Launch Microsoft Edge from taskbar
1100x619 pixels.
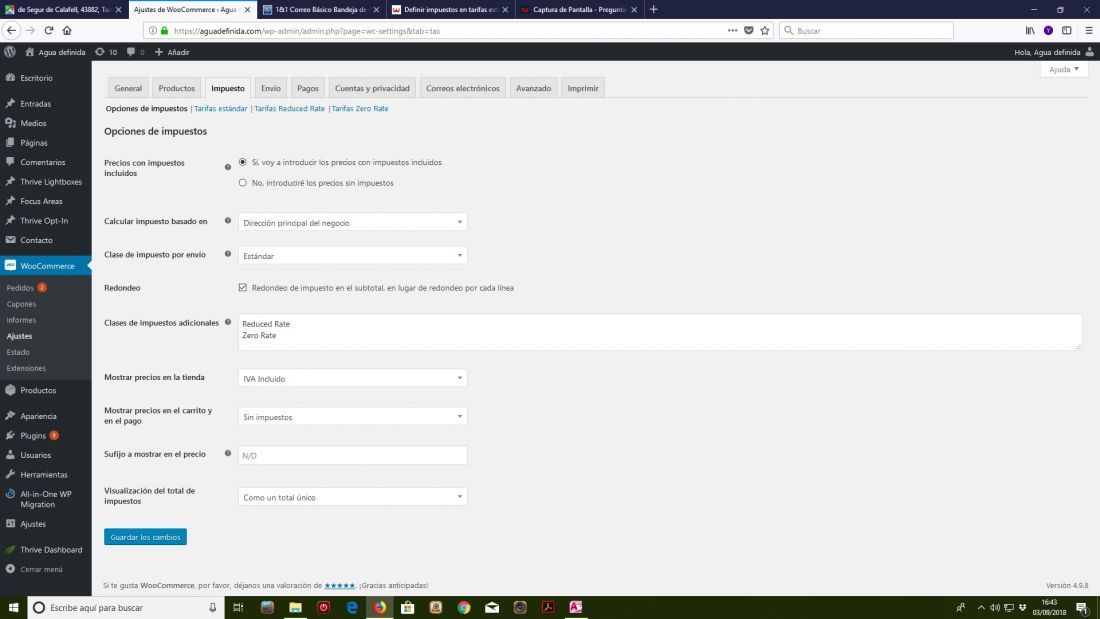coord(351,607)
